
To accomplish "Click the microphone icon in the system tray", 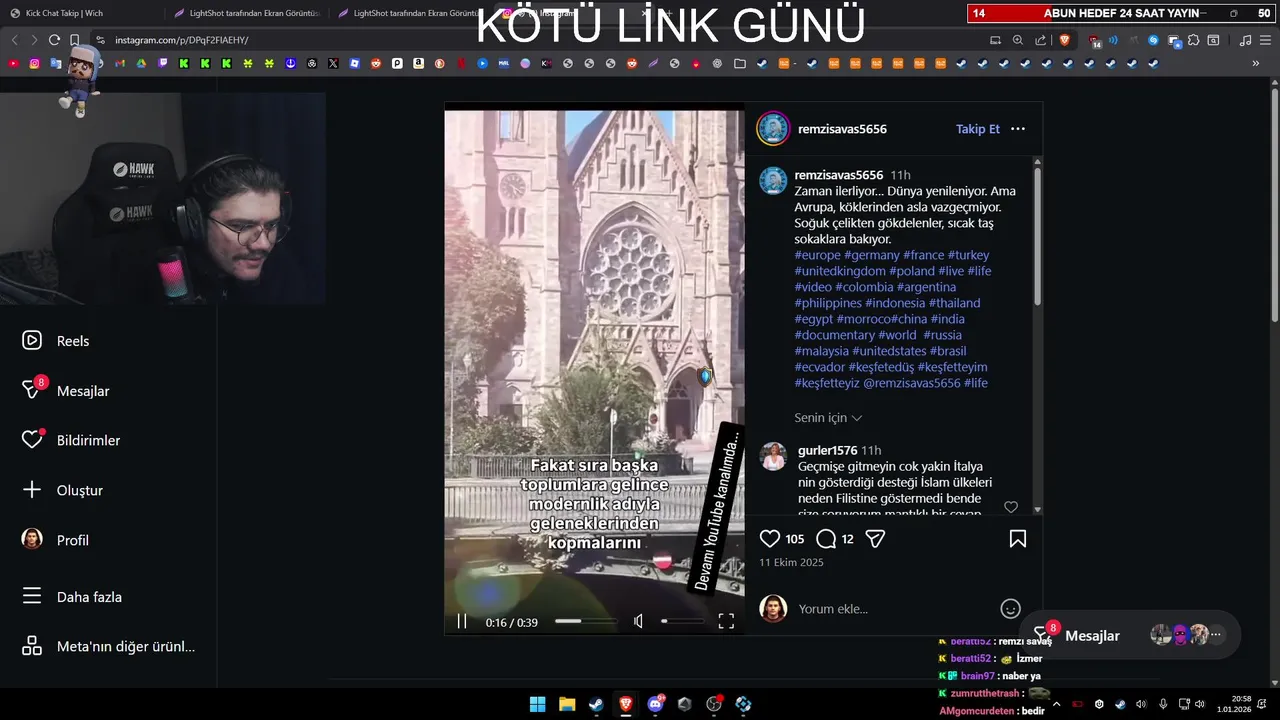I will pos(1162,704).
